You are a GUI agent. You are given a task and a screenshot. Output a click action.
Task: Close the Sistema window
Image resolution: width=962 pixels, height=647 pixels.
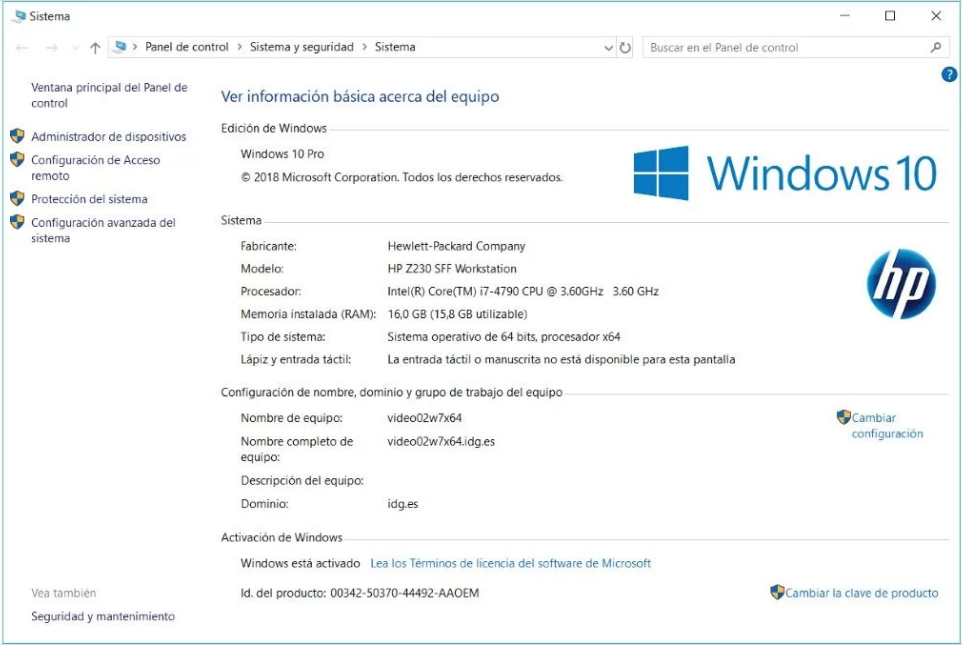coord(936,16)
